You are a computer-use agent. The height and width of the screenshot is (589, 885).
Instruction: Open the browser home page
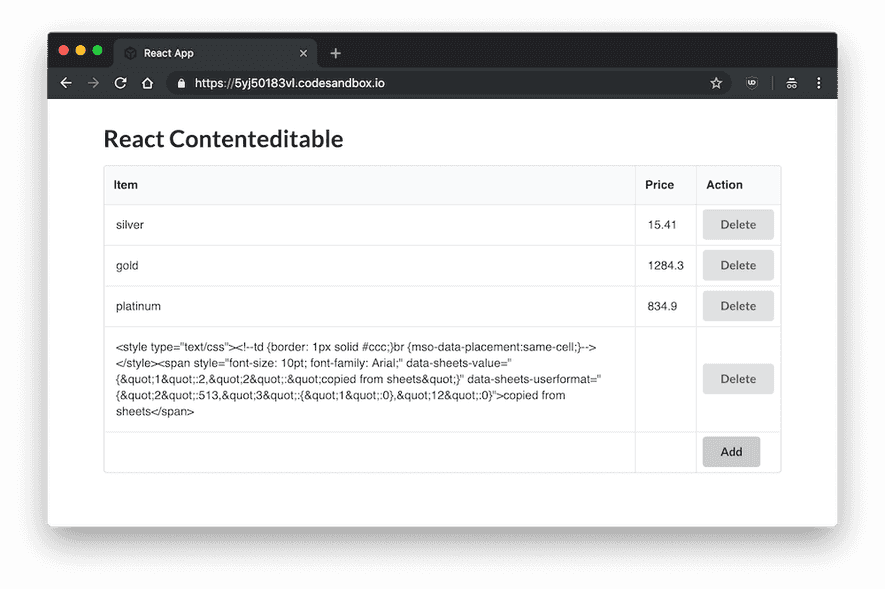tap(147, 83)
